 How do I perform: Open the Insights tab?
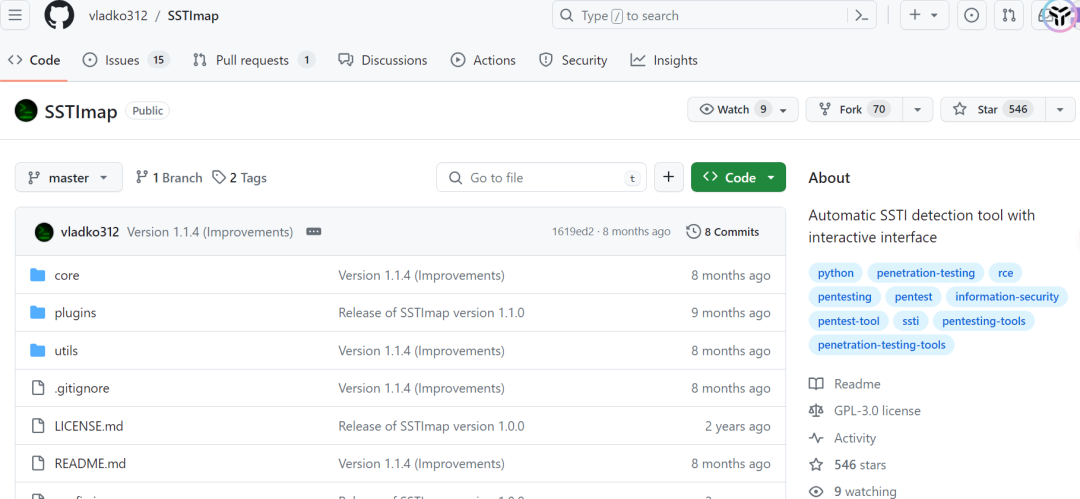(664, 61)
